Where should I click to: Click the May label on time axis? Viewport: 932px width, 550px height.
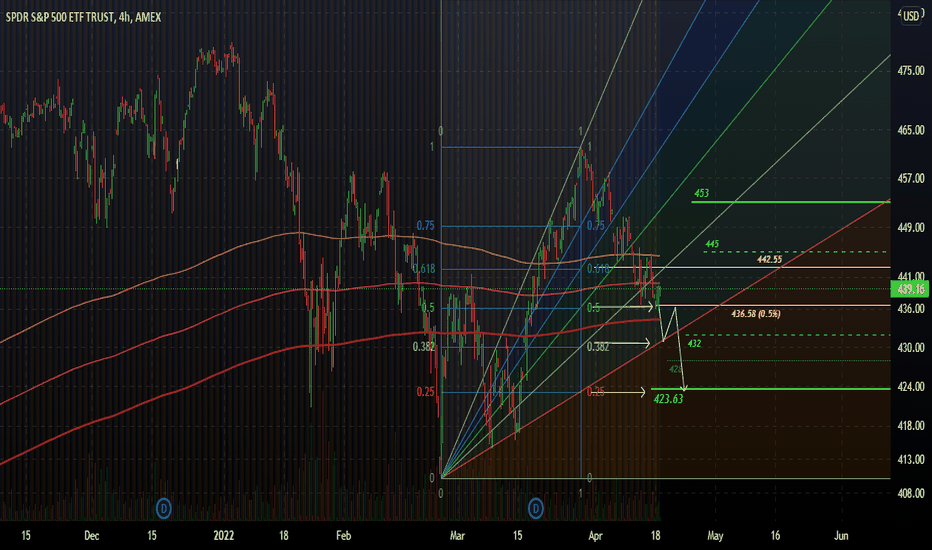coord(715,536)
